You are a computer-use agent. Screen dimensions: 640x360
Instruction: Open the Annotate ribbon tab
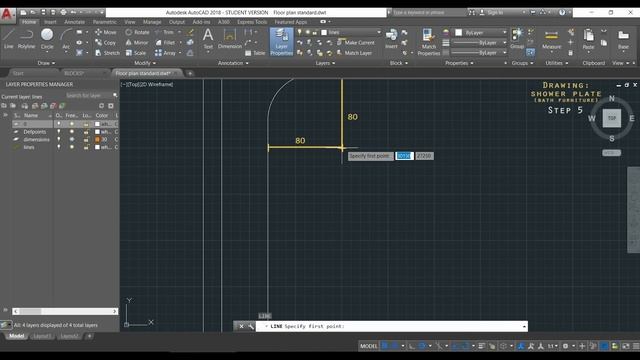75,22
